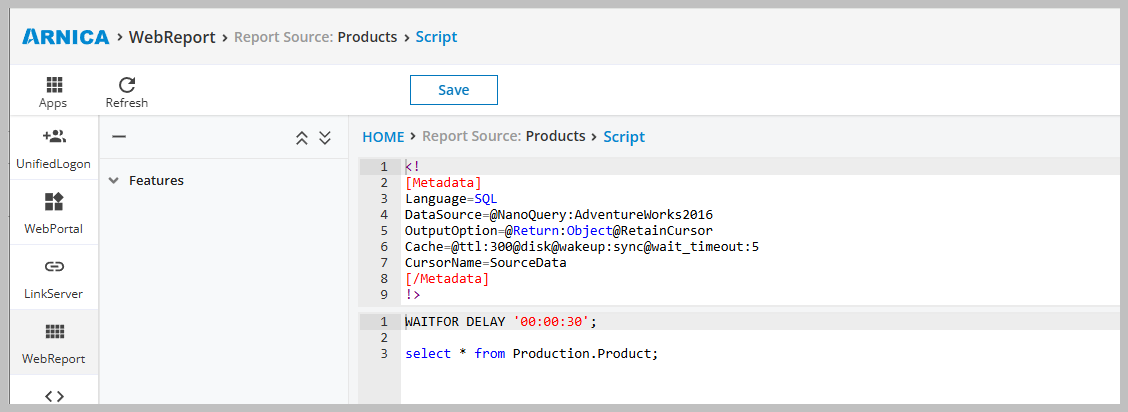Viewport: 1128px width, 412px height.
Task: Click the CursorName=SourceData line
Action: pos(486,262)
